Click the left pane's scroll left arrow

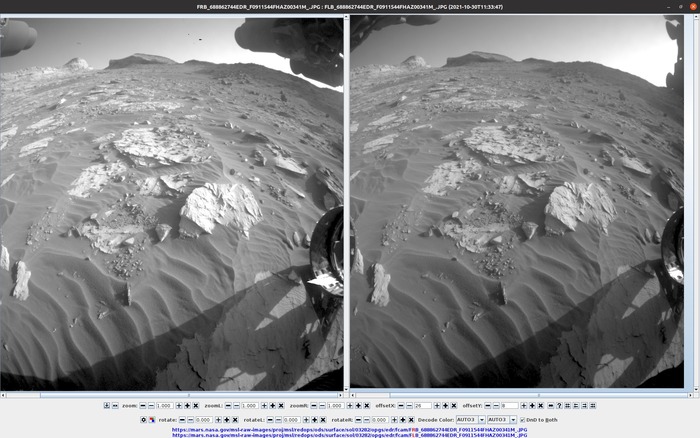[3, 395]
